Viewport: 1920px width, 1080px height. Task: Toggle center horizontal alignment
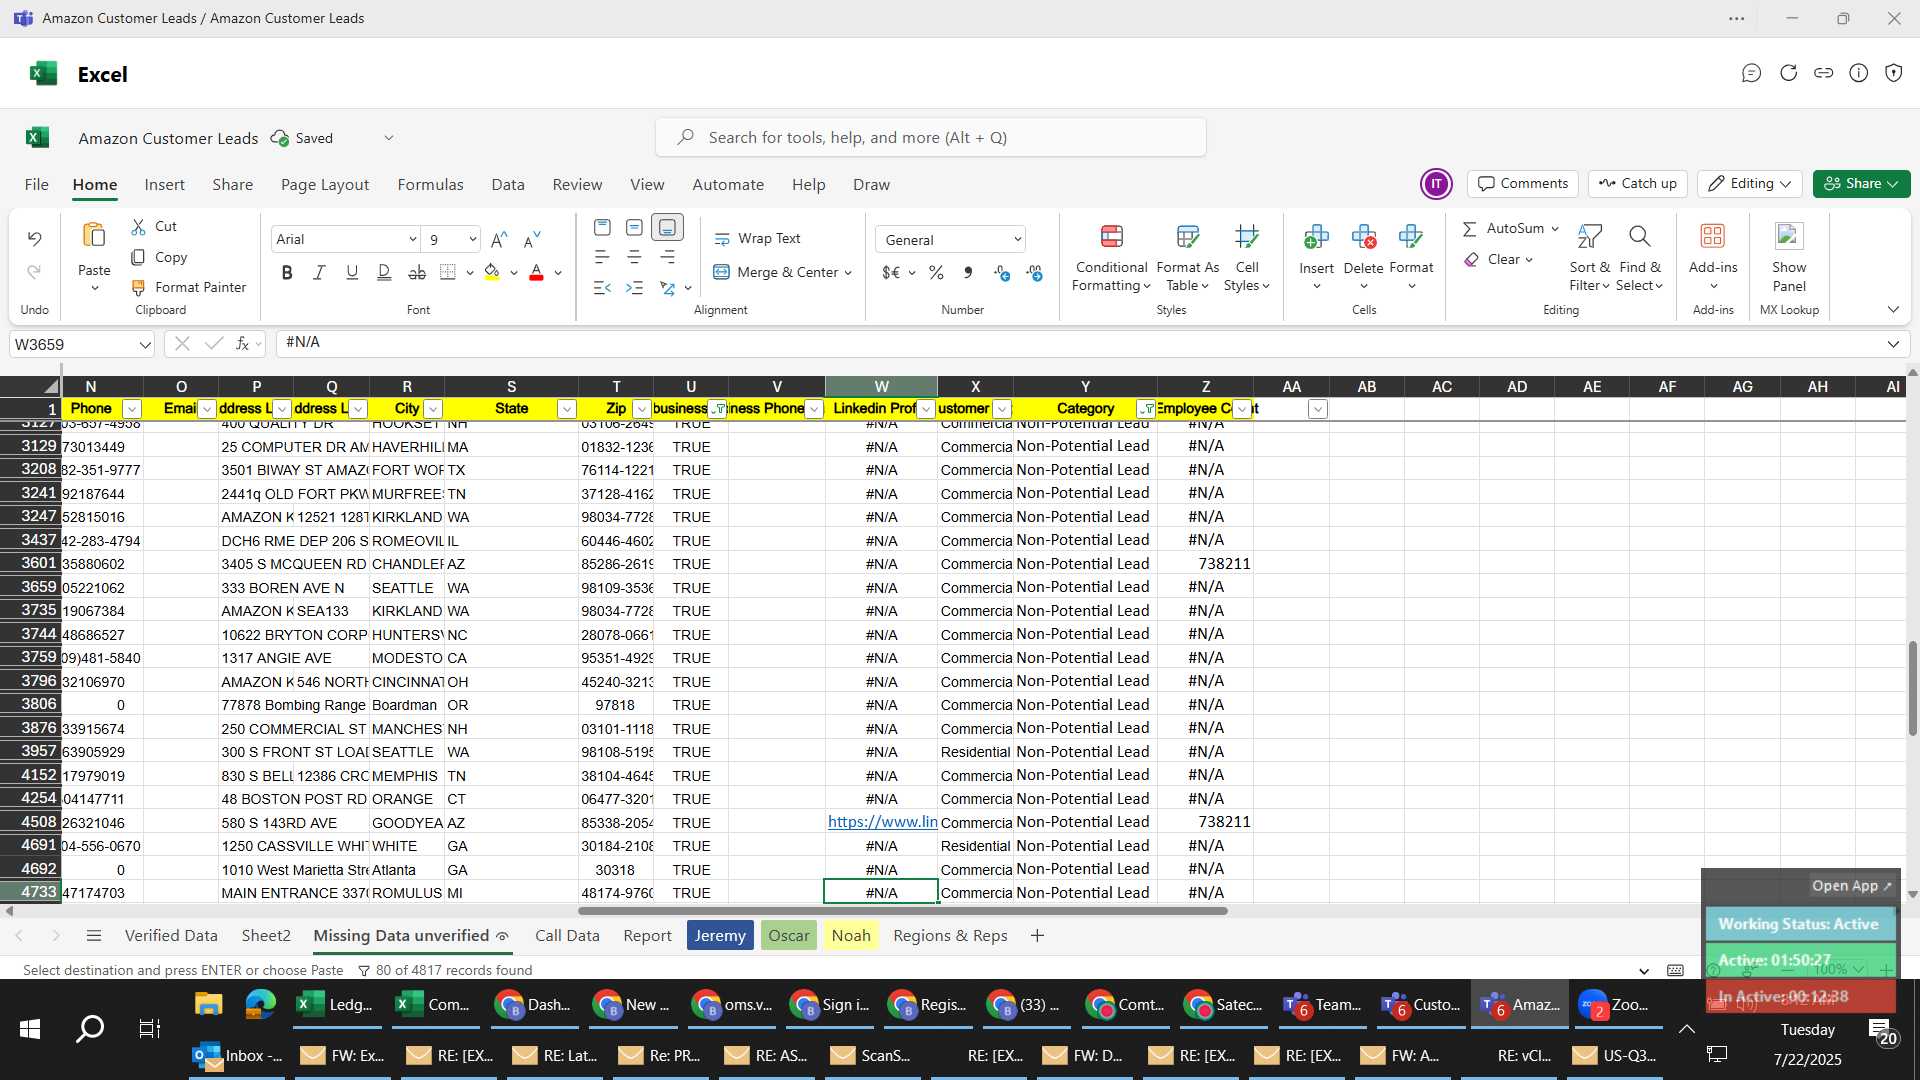pyautogui.click(x=634, y=258)
